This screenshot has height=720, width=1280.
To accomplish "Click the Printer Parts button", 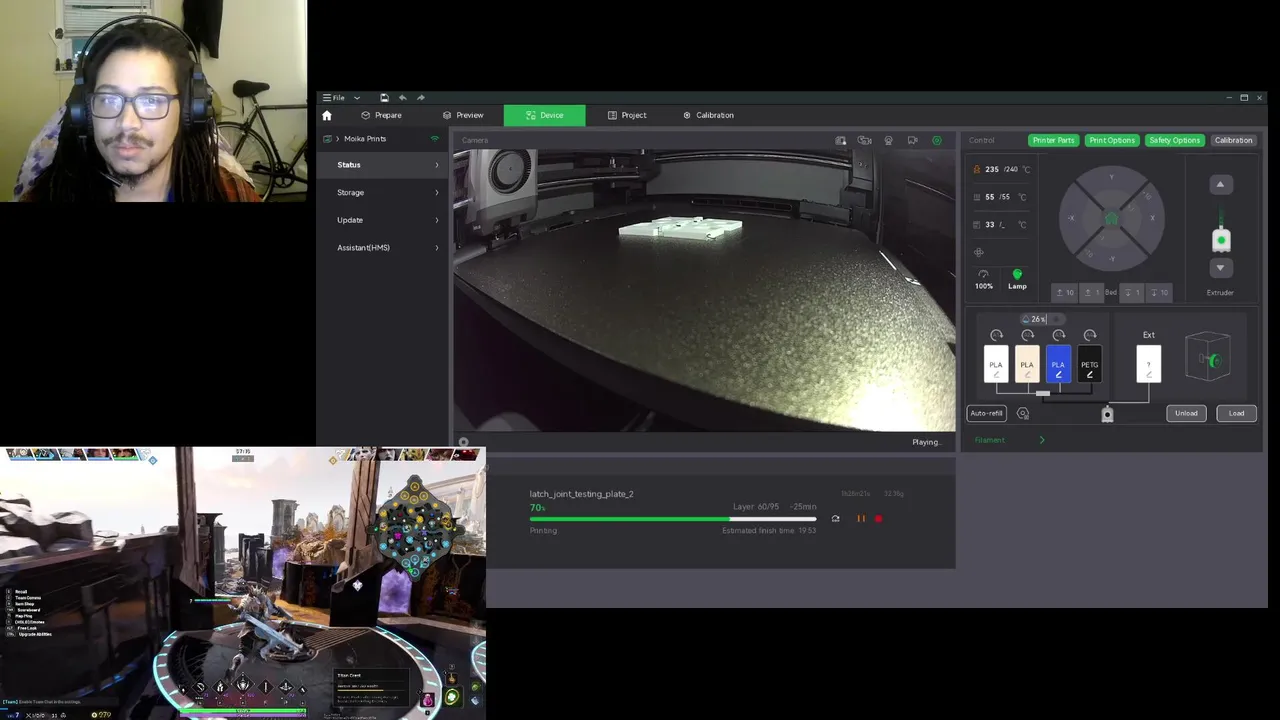I will point(1053,140).
